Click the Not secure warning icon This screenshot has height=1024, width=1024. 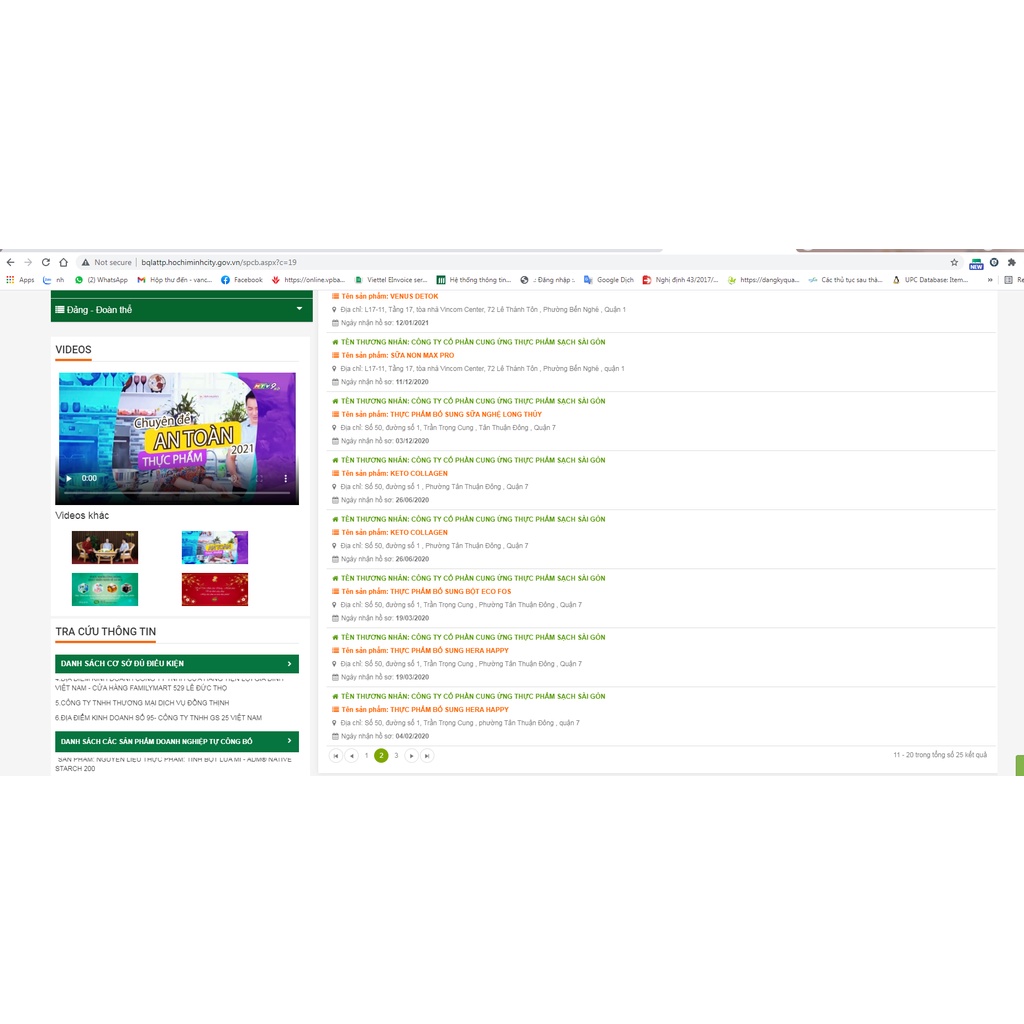coord(85,263)
